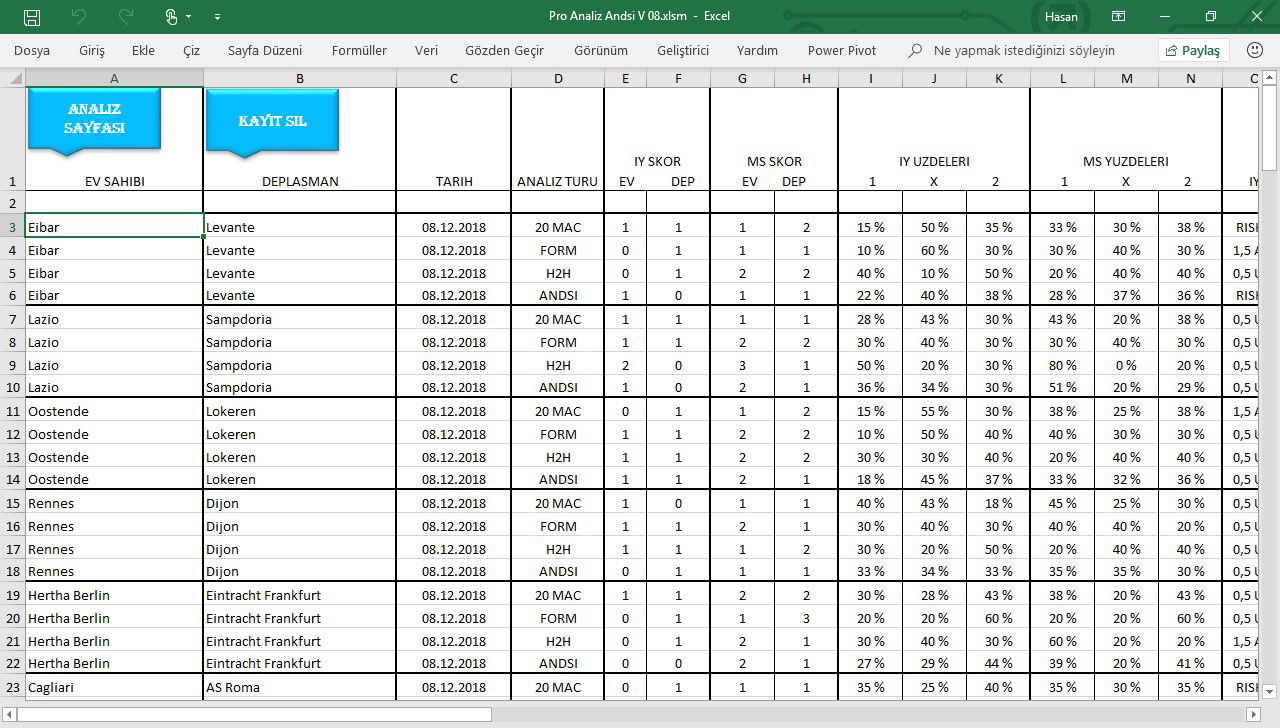Select the 'Sampdoria' cell in row 7
The image size is (1280, 728).
coord(300,319)
